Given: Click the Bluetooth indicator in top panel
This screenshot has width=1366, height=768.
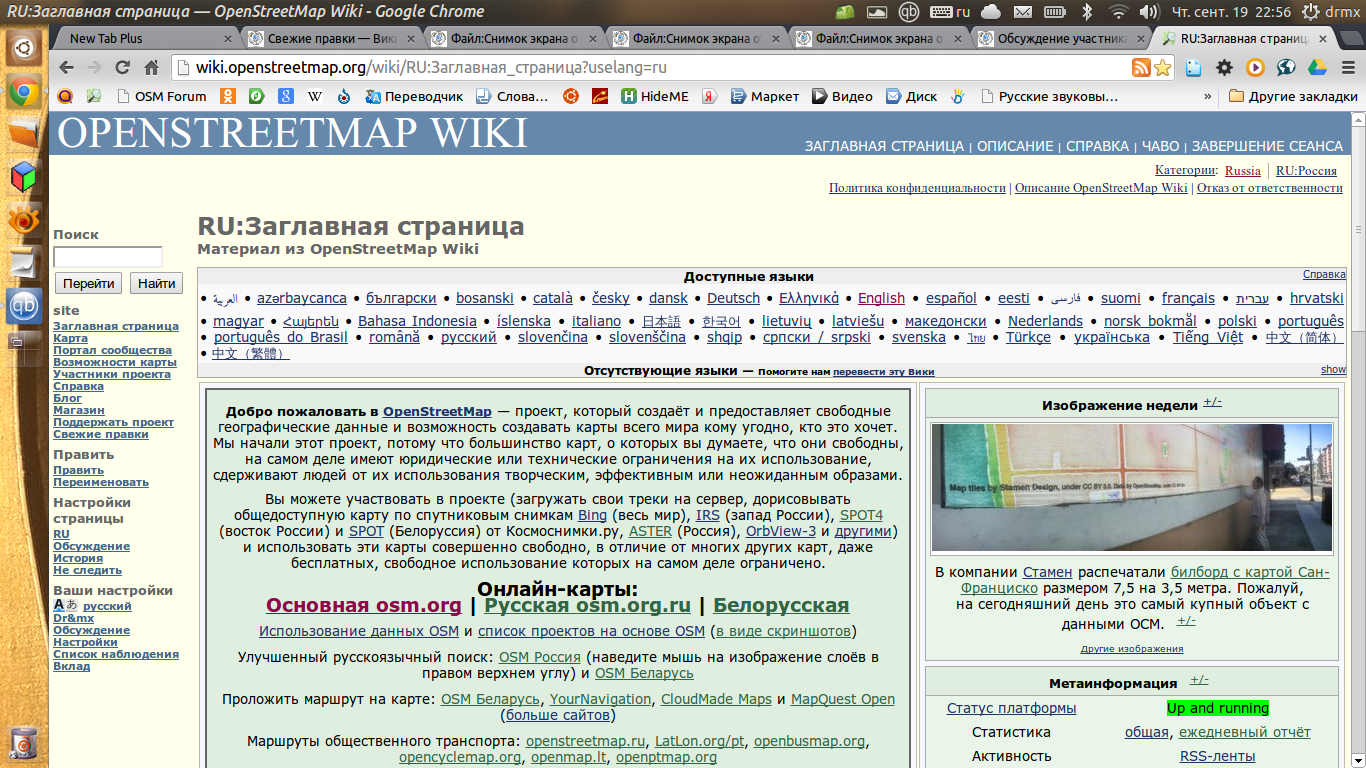Looking at the screenshot, I should coord(1087,12).
